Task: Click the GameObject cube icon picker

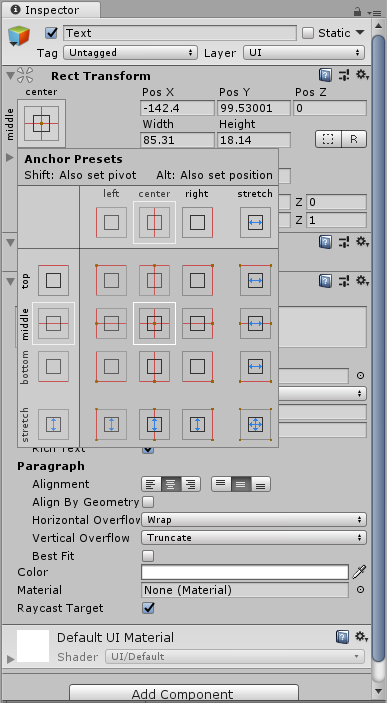Action: pos(19,36)
